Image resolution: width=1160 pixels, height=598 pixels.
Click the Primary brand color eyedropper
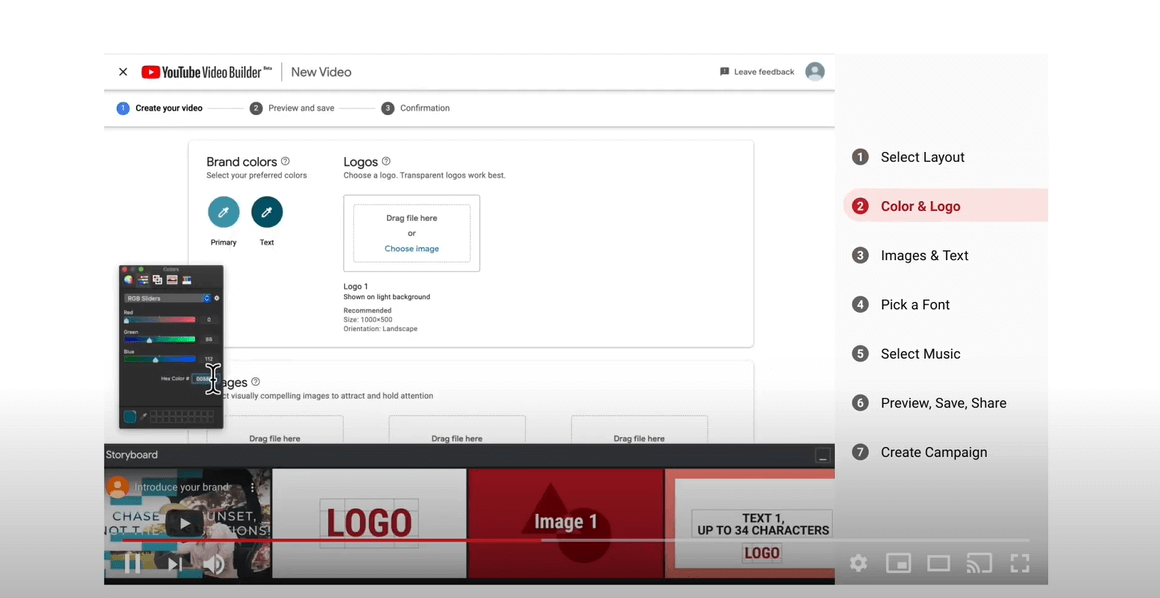[x=223, y=212]
